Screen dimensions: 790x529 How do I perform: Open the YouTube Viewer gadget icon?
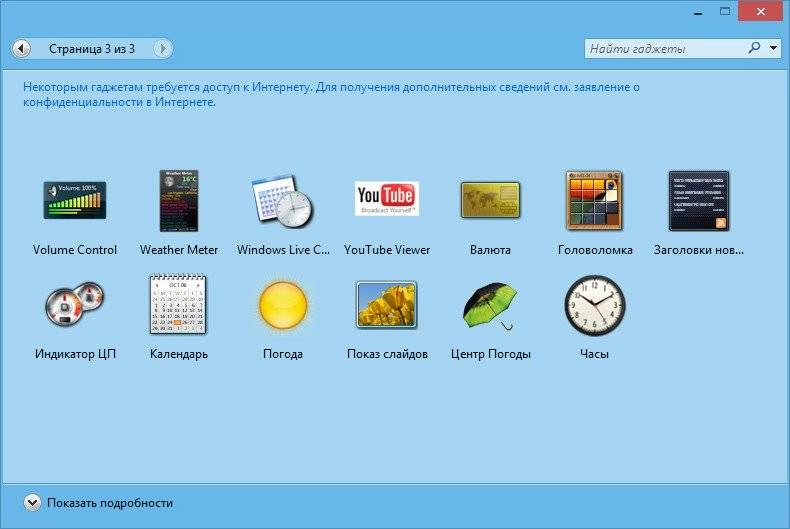click(386, 198)
